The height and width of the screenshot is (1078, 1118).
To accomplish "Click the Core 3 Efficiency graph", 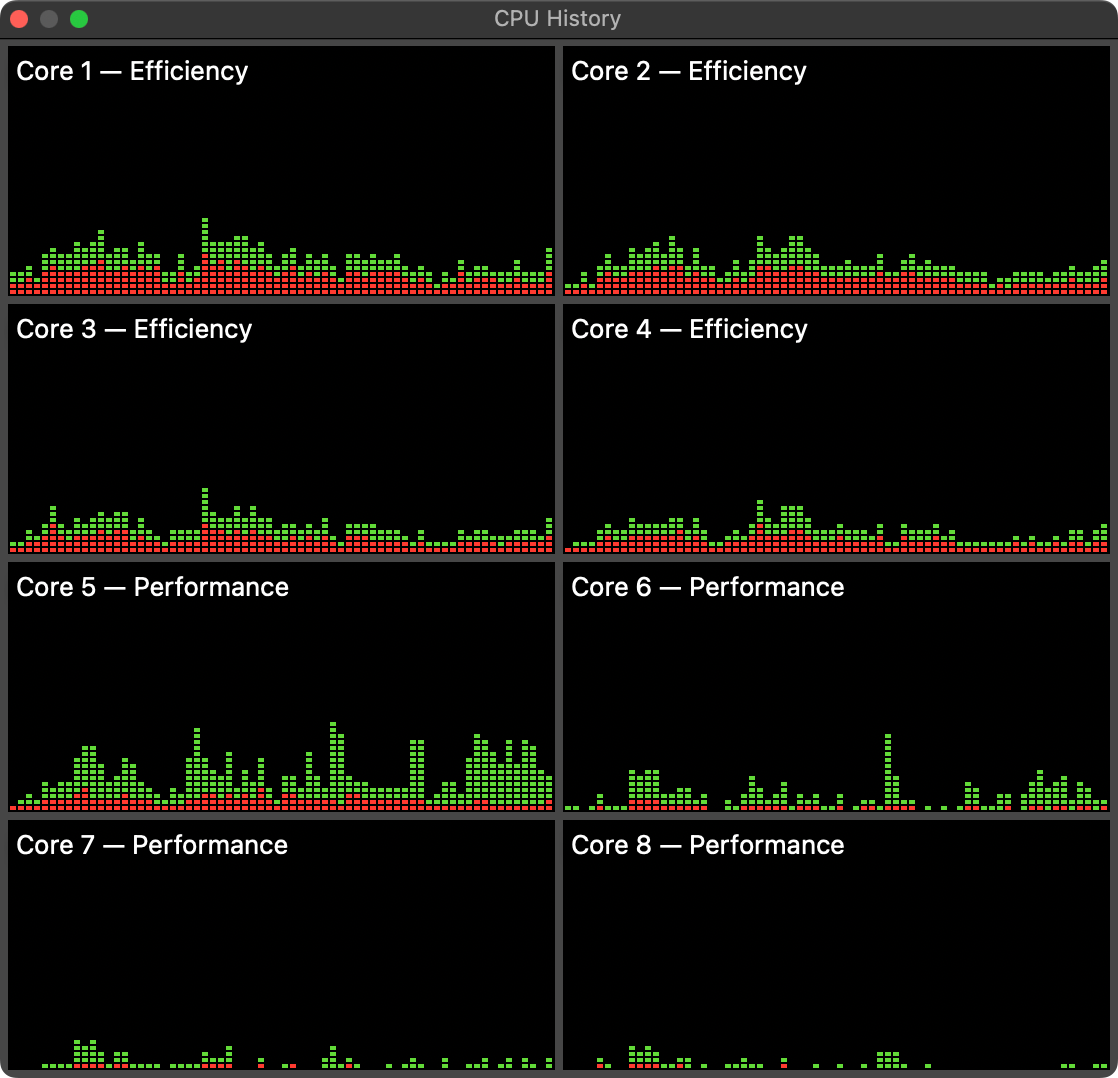I will [x=280, y=430].
